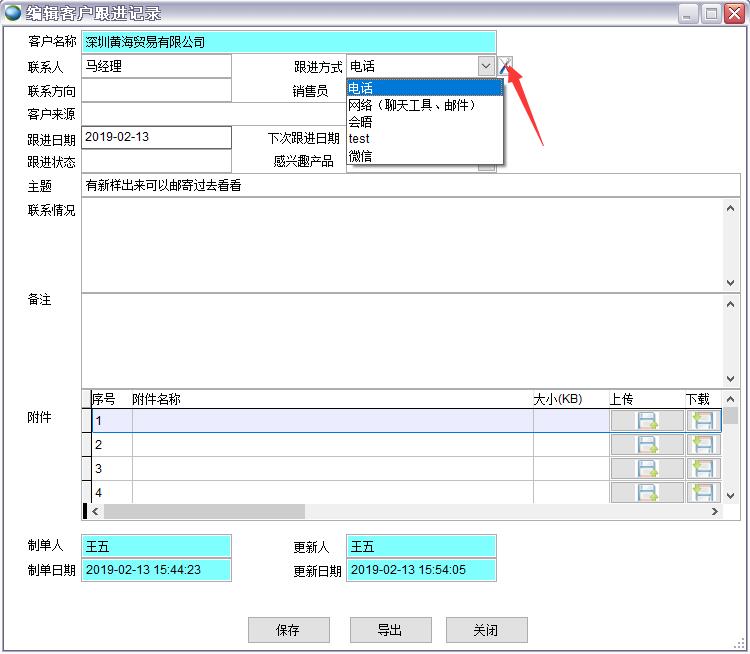Click download icon in attachment row 2

pos(703,445)
